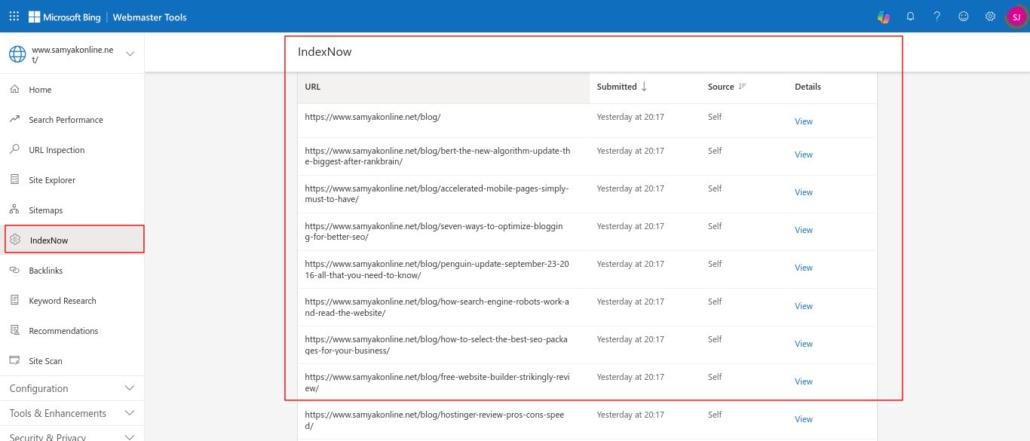Screen dimensions: 1030x441
Task: Sort by Source column icon
Action: coord(742,86)
